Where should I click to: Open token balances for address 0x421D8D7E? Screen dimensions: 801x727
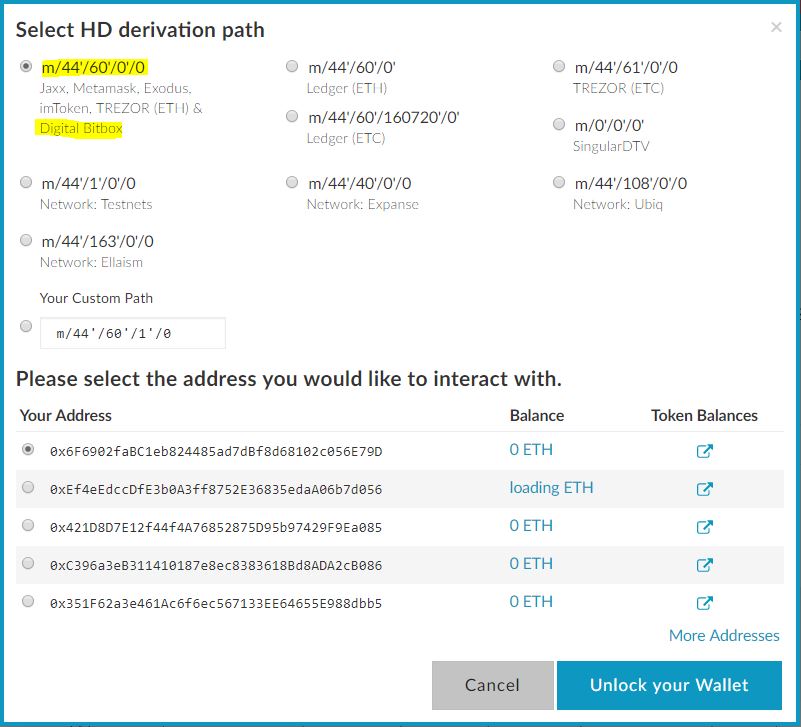tap(704, 527)
